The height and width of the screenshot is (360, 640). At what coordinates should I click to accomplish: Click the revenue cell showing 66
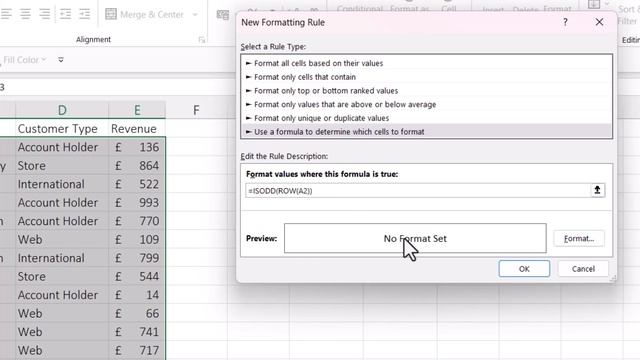click(137, 313)
